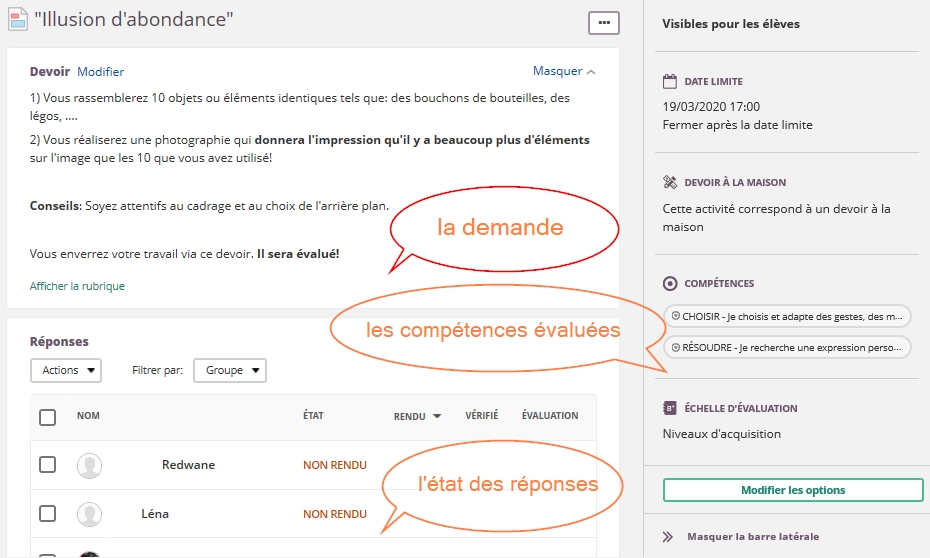
Task: Click the Devoir à la maison icon
Action: click(x=670, y=183)
